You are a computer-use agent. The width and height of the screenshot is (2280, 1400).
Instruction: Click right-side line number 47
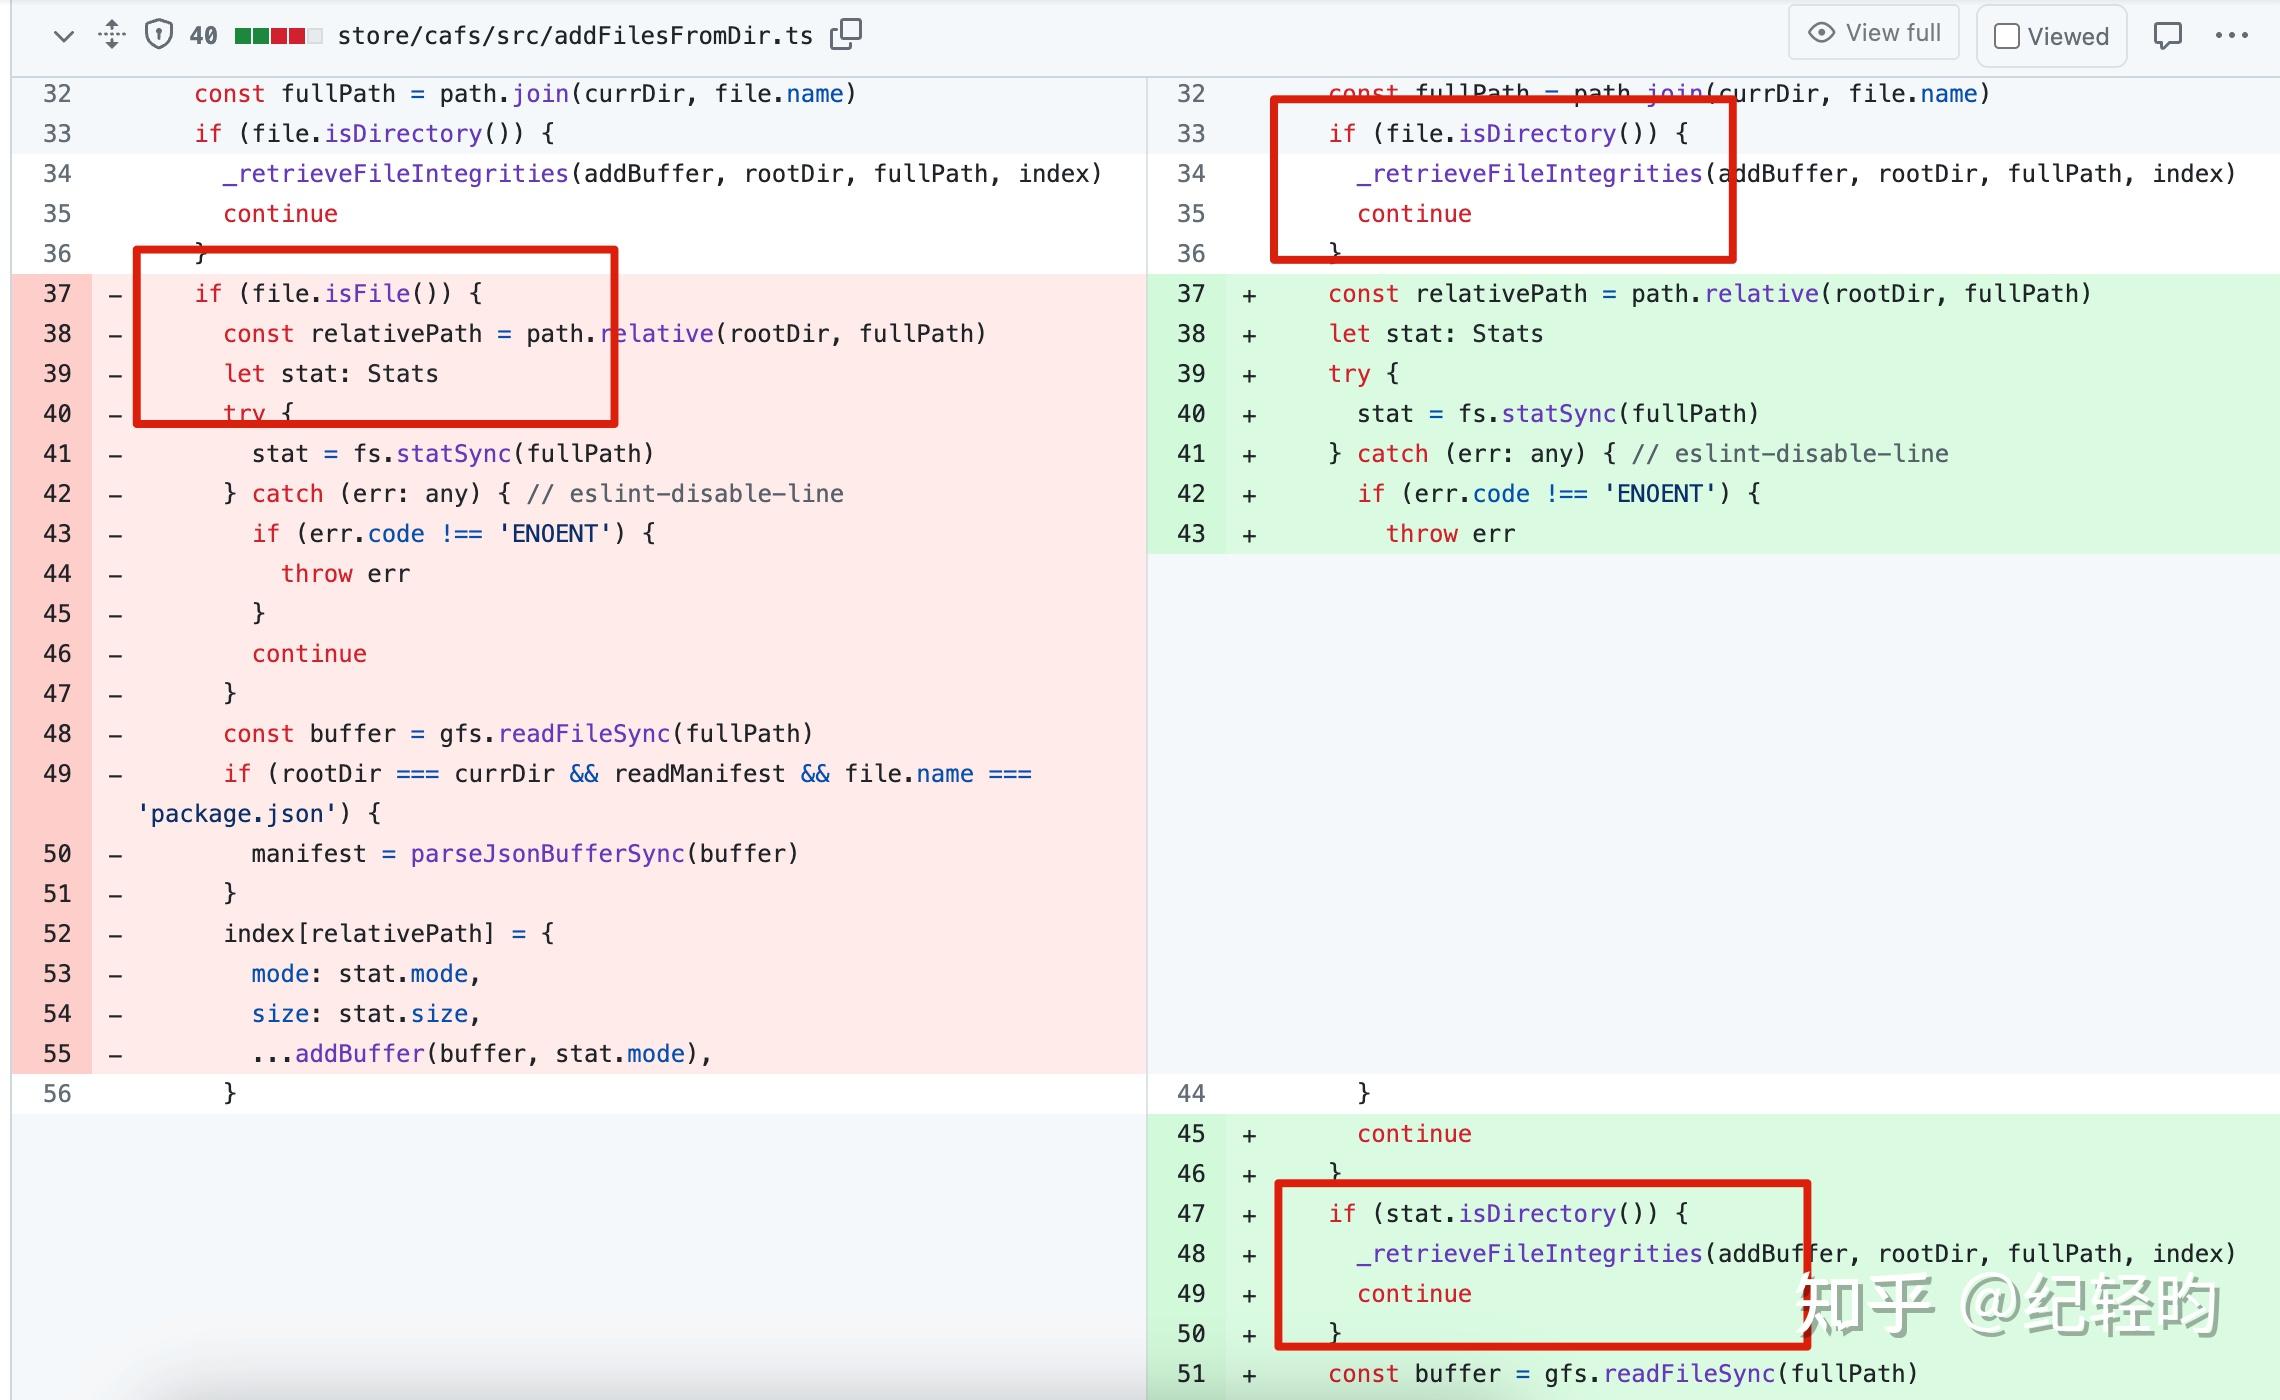click(1190, 1214)
